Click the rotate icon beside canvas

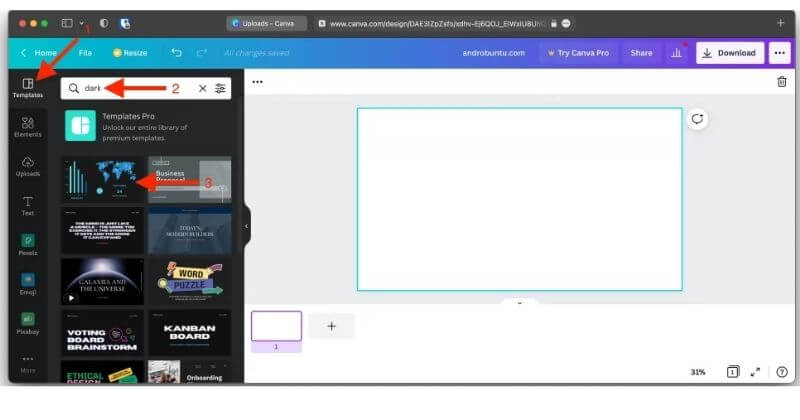(697, 119)
